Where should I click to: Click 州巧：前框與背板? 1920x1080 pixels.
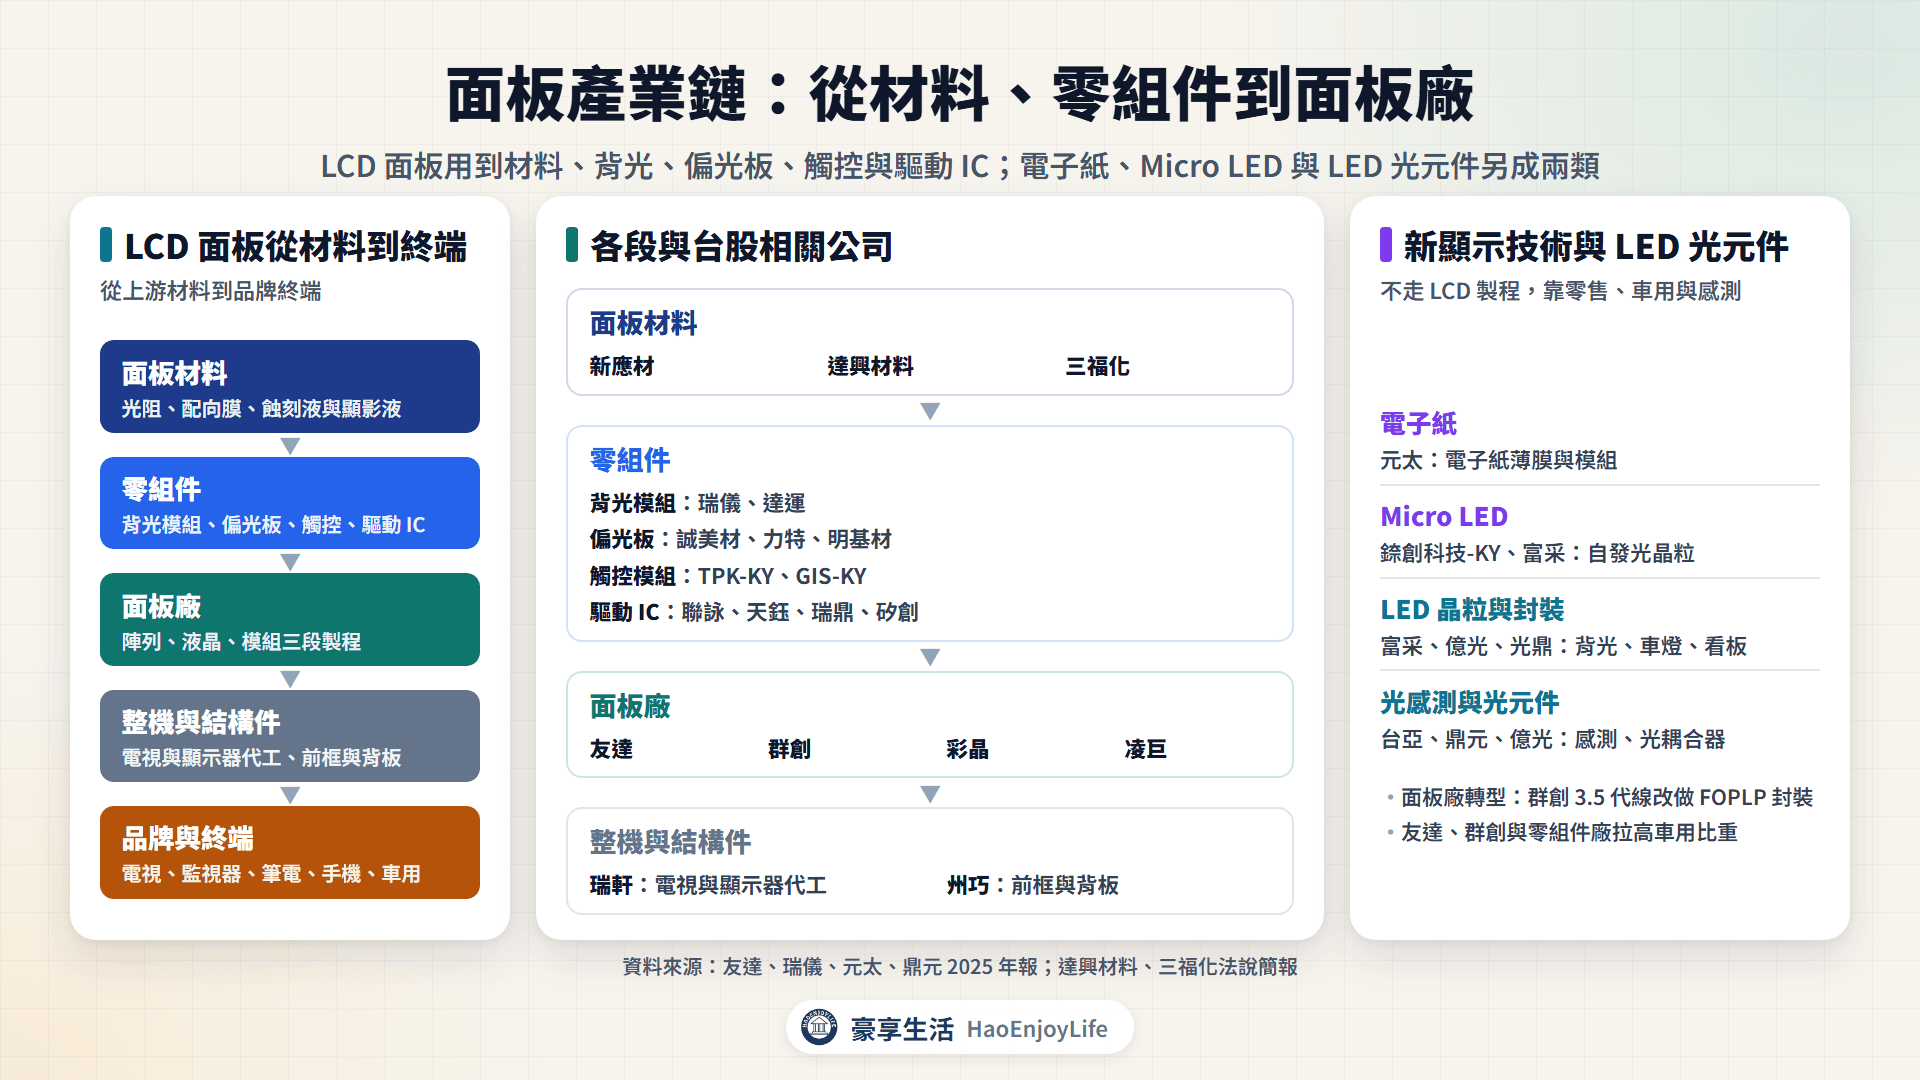tap(1032, 885)
